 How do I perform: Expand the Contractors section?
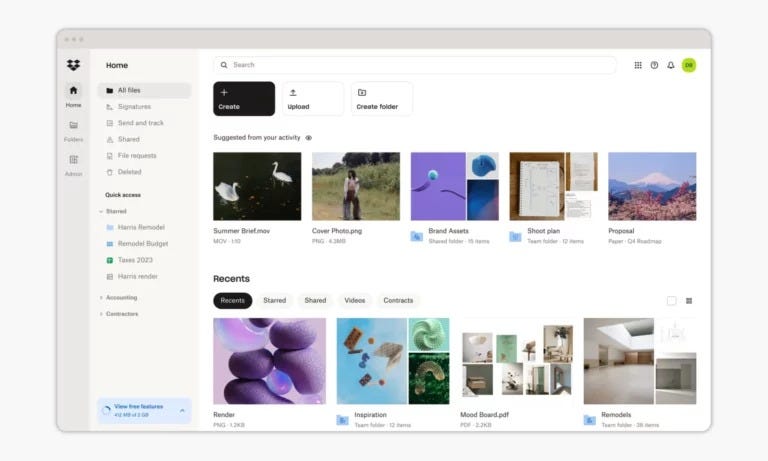point(101,314)
